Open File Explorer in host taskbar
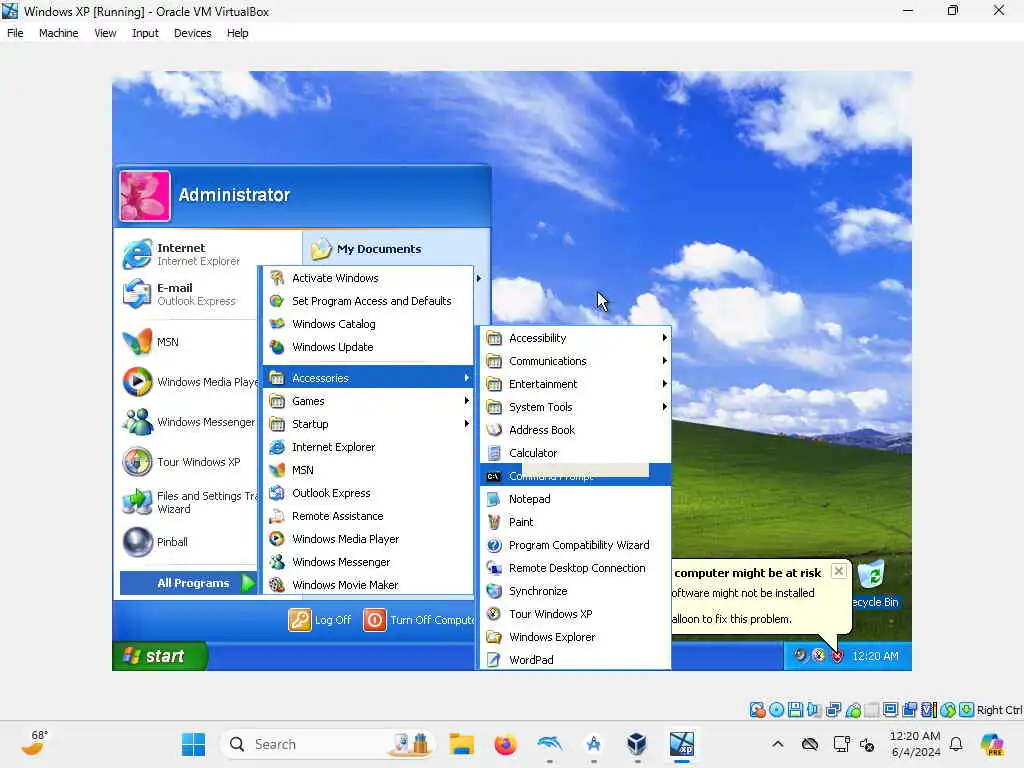Image resolution: width=1024 pixels, height=768 pixels. click(462, 744)
